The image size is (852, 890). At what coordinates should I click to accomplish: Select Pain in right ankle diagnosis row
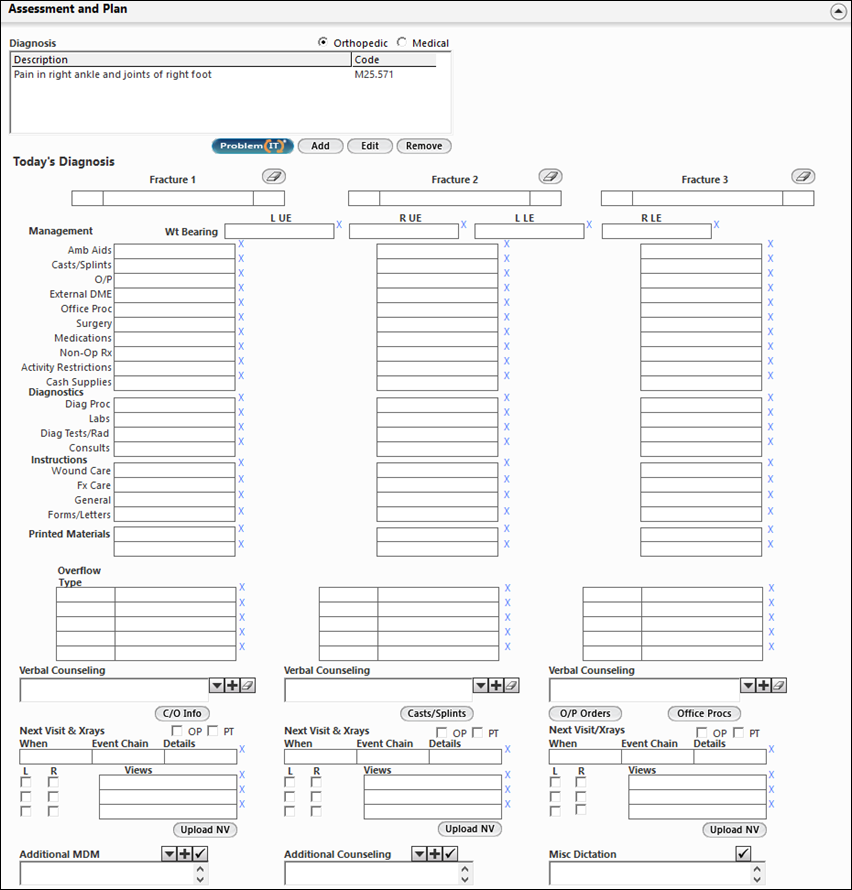(x=224, y=74)
